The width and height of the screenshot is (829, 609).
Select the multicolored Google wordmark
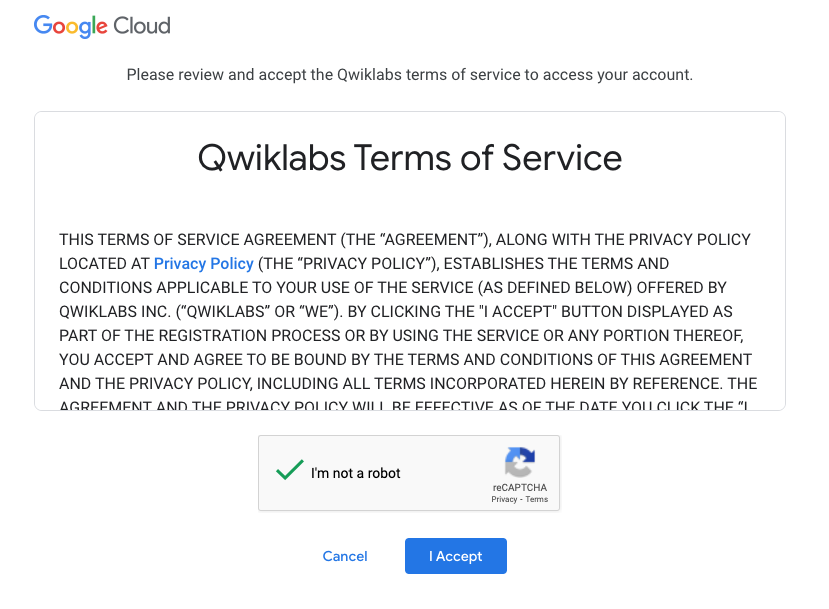[71, 26]
